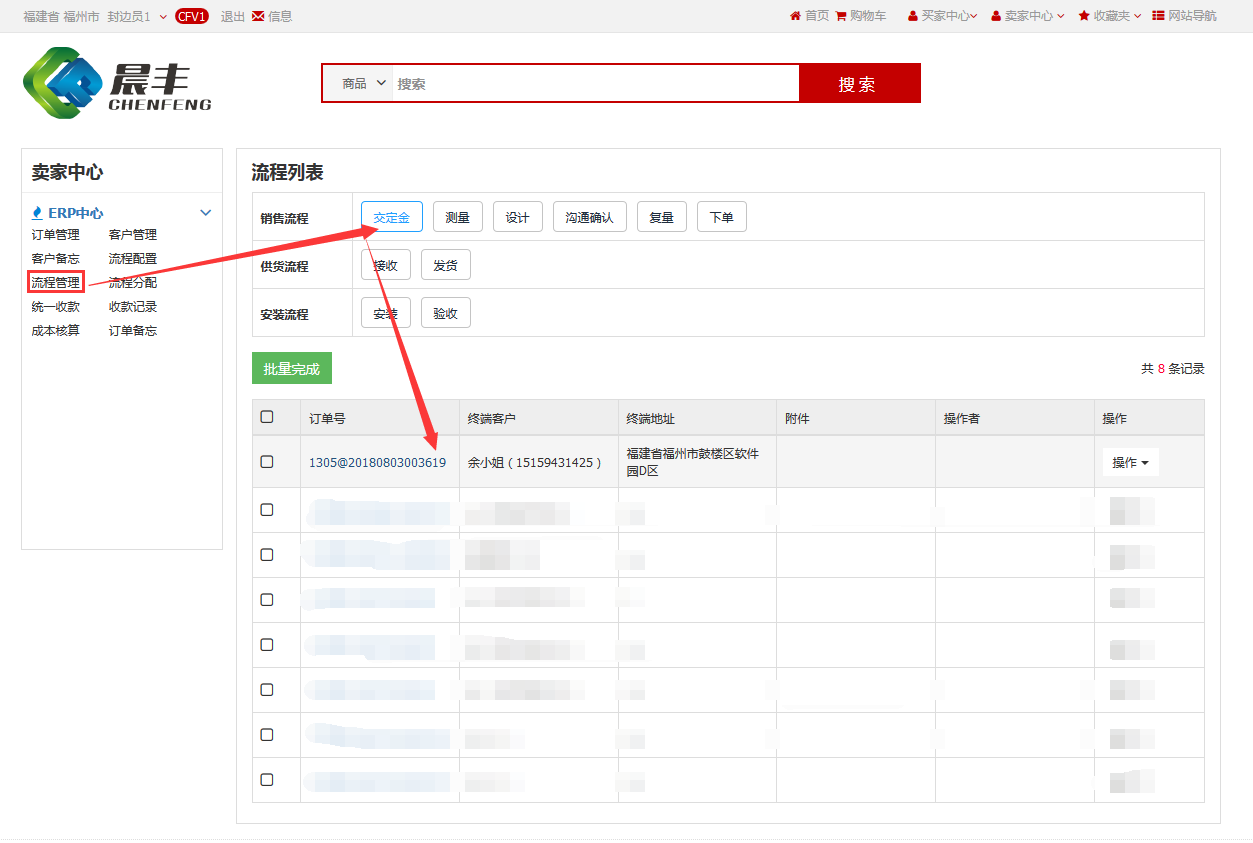
Task: Click the green 批量完成 button
Action: point(291,369)
